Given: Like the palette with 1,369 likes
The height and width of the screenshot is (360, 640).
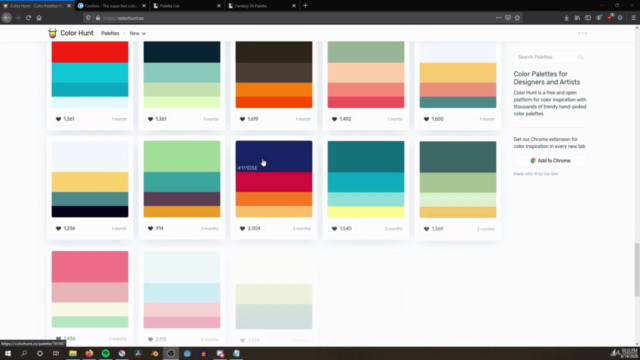Looking at the screenshot, I should pos(433,229).
